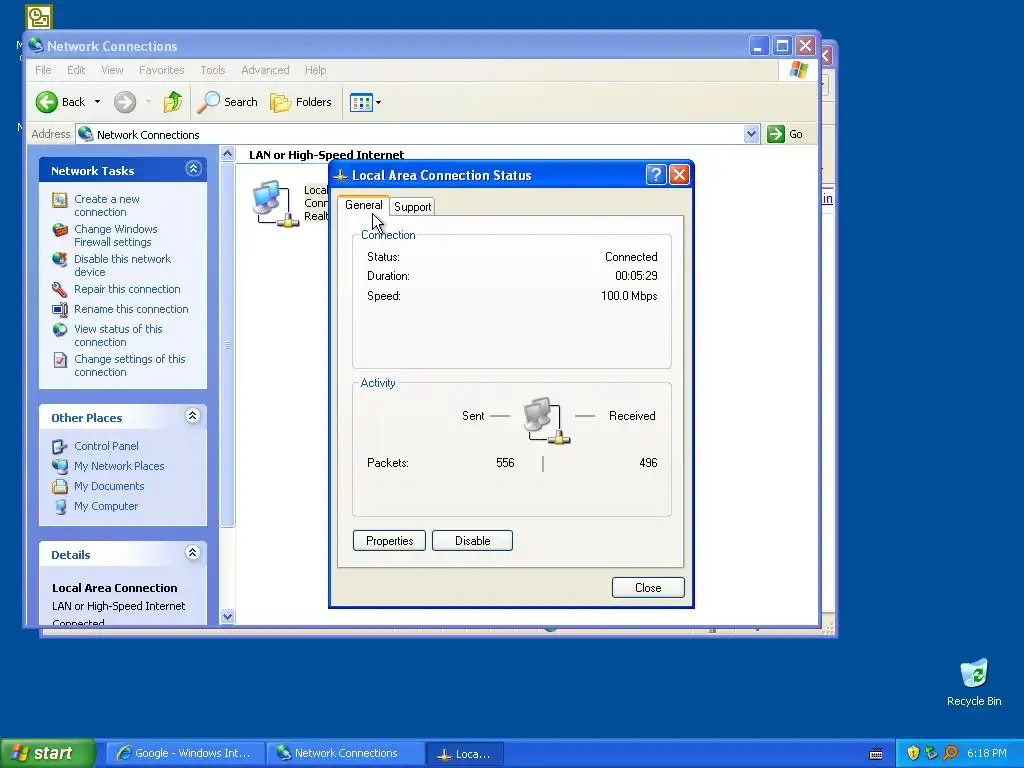This screenshot has width=1024, height=768.
Task: Switch to Google Internet Explorer taskbar button
Action: 185,754
